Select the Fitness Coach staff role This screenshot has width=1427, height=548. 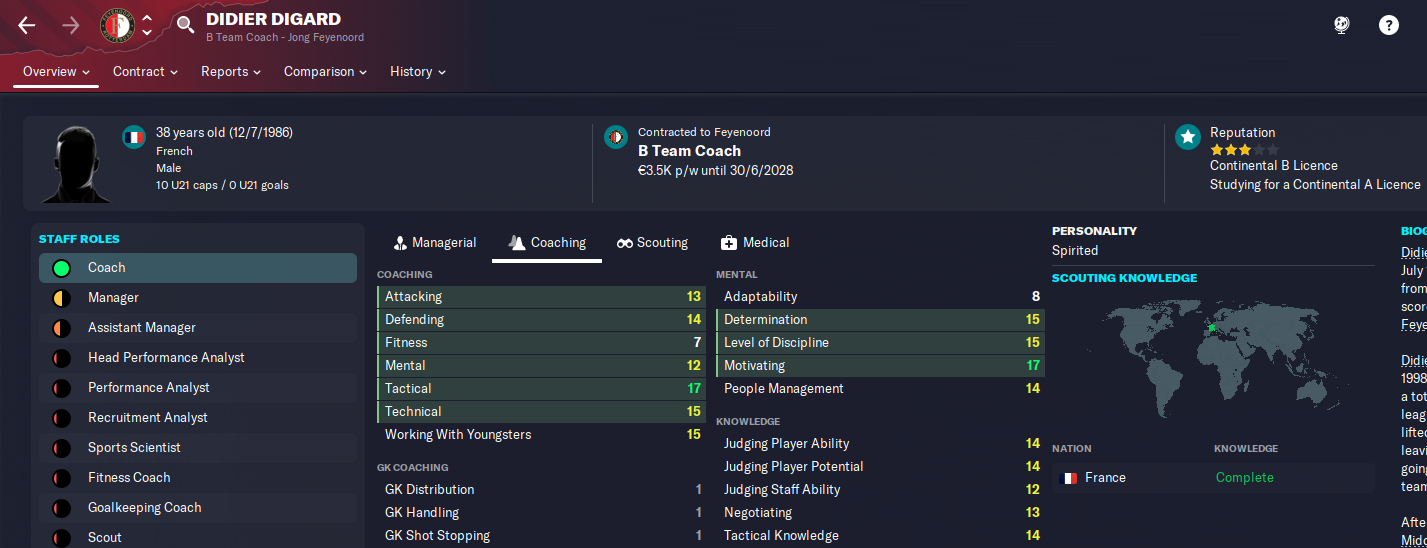click(197, 478)
